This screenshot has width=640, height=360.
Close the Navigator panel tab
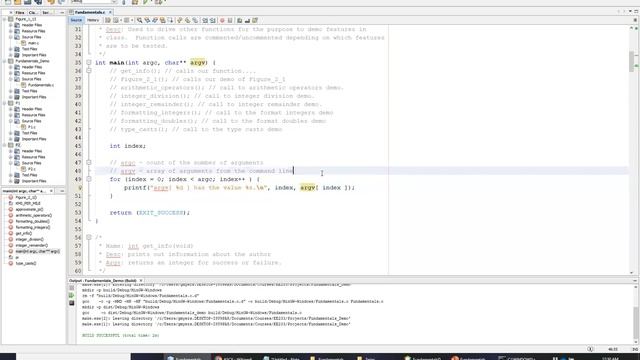[51, 191]
